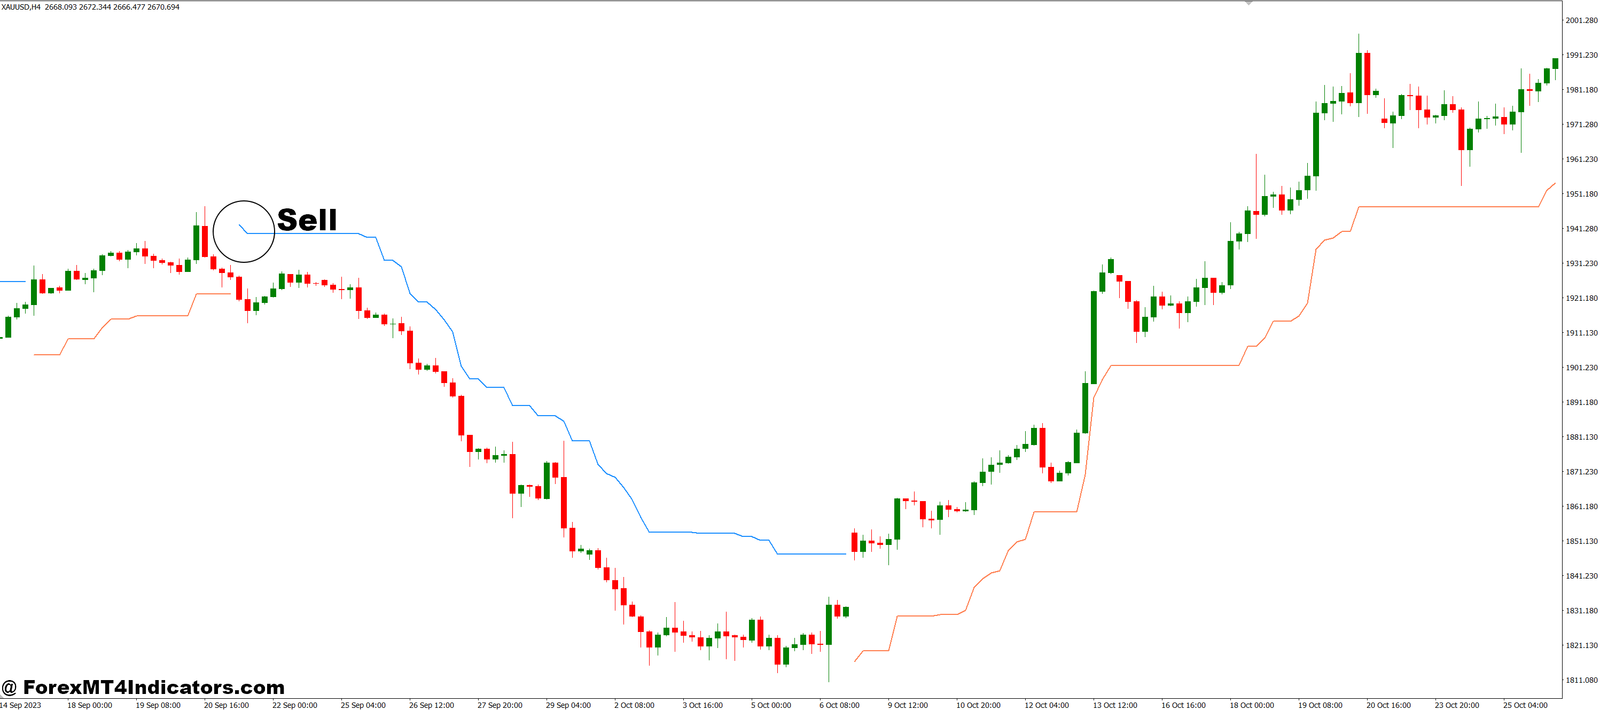
Task: Click the 2 Oct 08:00 time axis label
Action: click(x=634, y=705)
